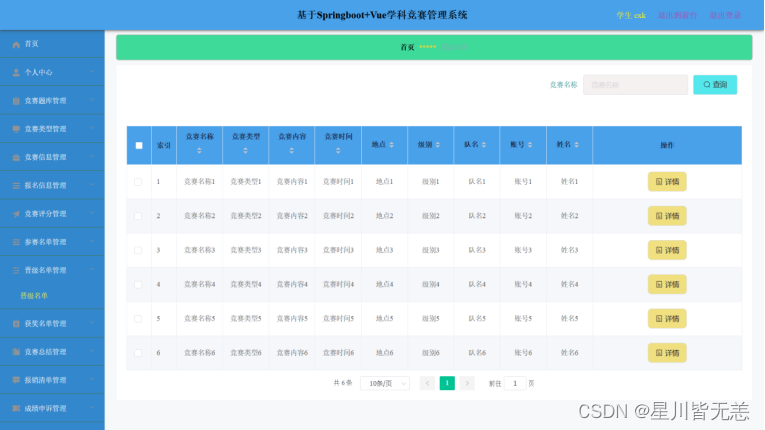Open 竞赛总结管理 menu item
Viewport: 765px width, 430px height.
point(52,352)
